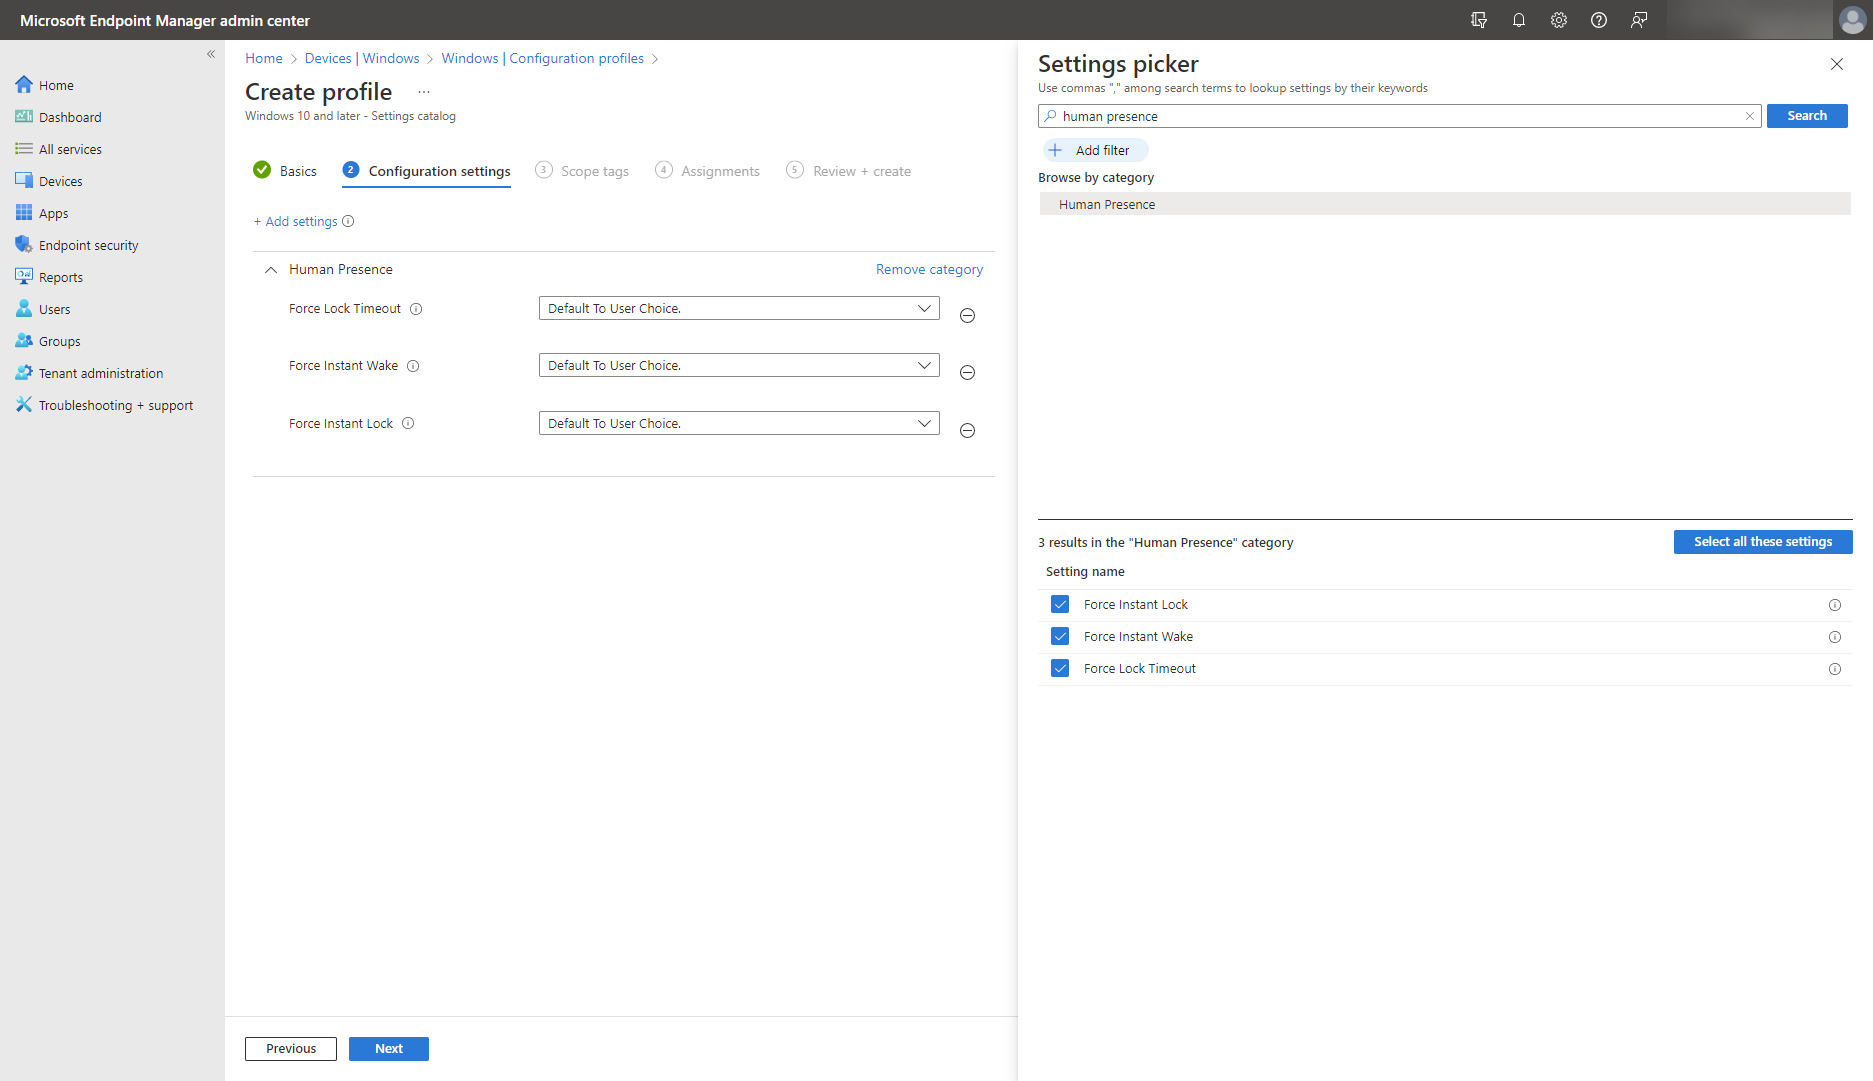The height and width of the screenshot is (1081, 1873).
Task: Click the Previous button
Action: click(291, 1049)
